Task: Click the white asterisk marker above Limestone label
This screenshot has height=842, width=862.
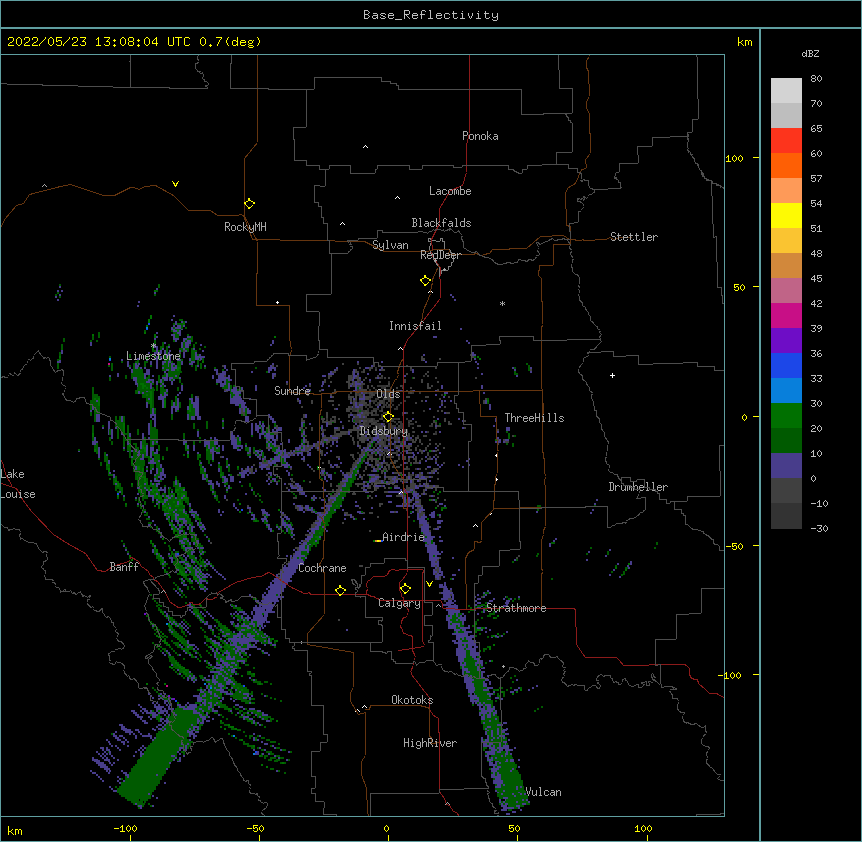Action: [x=154, y=346]
